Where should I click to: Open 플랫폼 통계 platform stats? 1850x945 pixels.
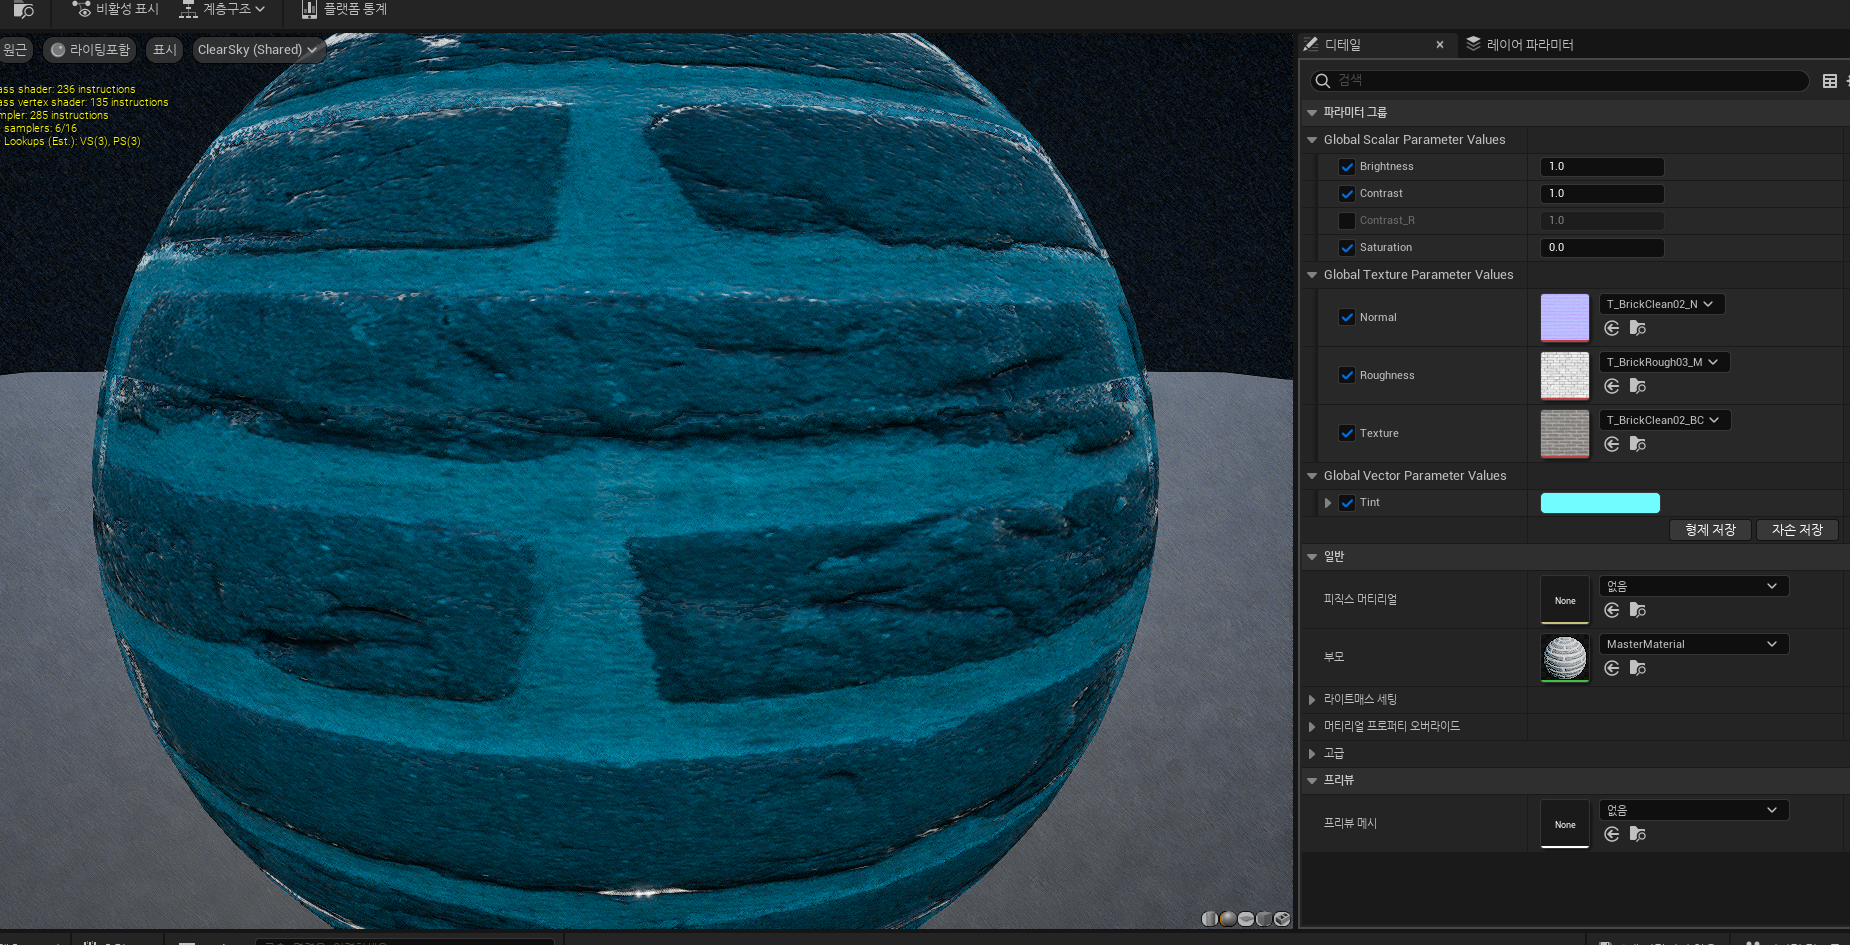344,9
